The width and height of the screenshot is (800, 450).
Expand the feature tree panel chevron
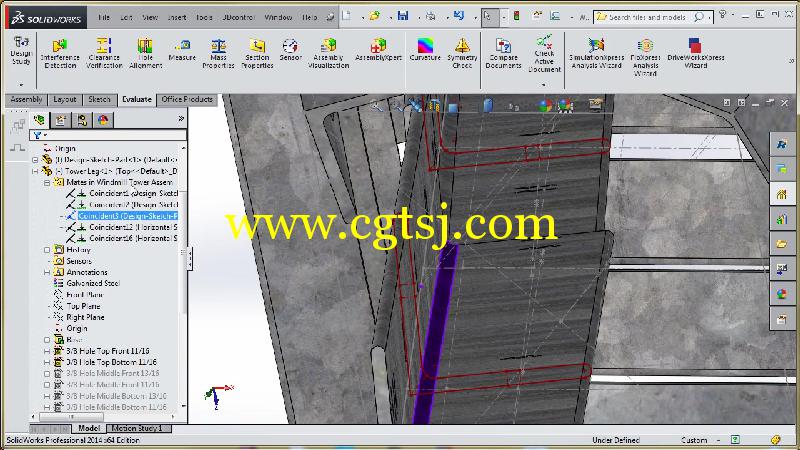pos(181,118)
